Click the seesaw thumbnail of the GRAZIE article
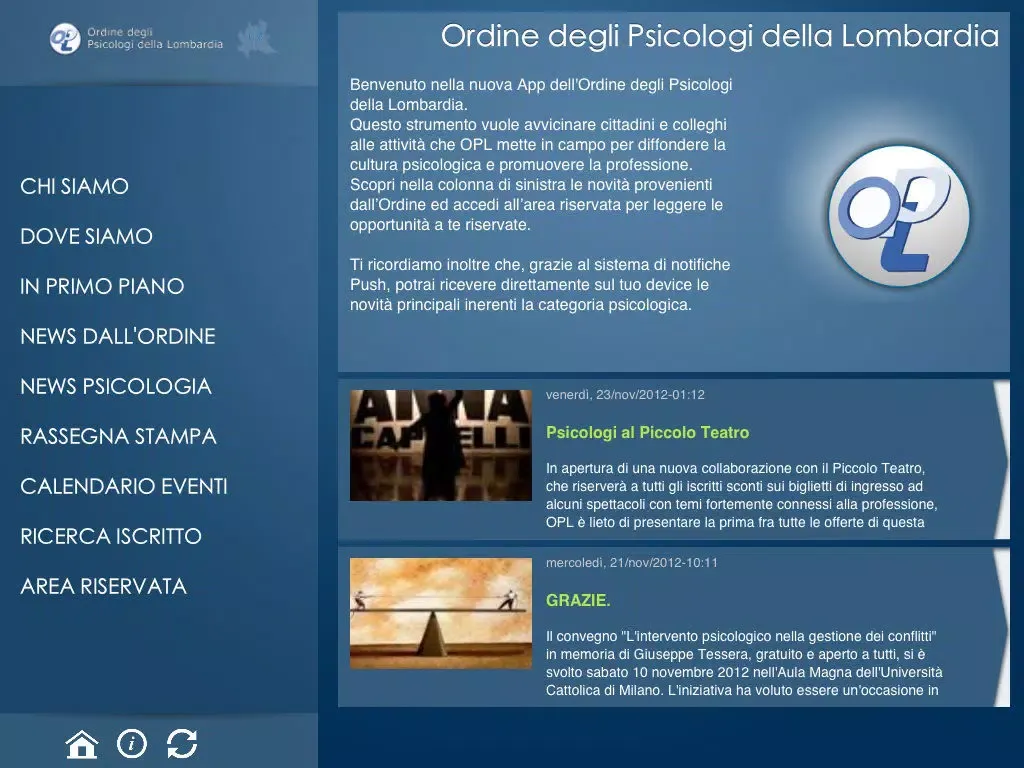This screenshot has height=768, width=1024. click(441, 613)
